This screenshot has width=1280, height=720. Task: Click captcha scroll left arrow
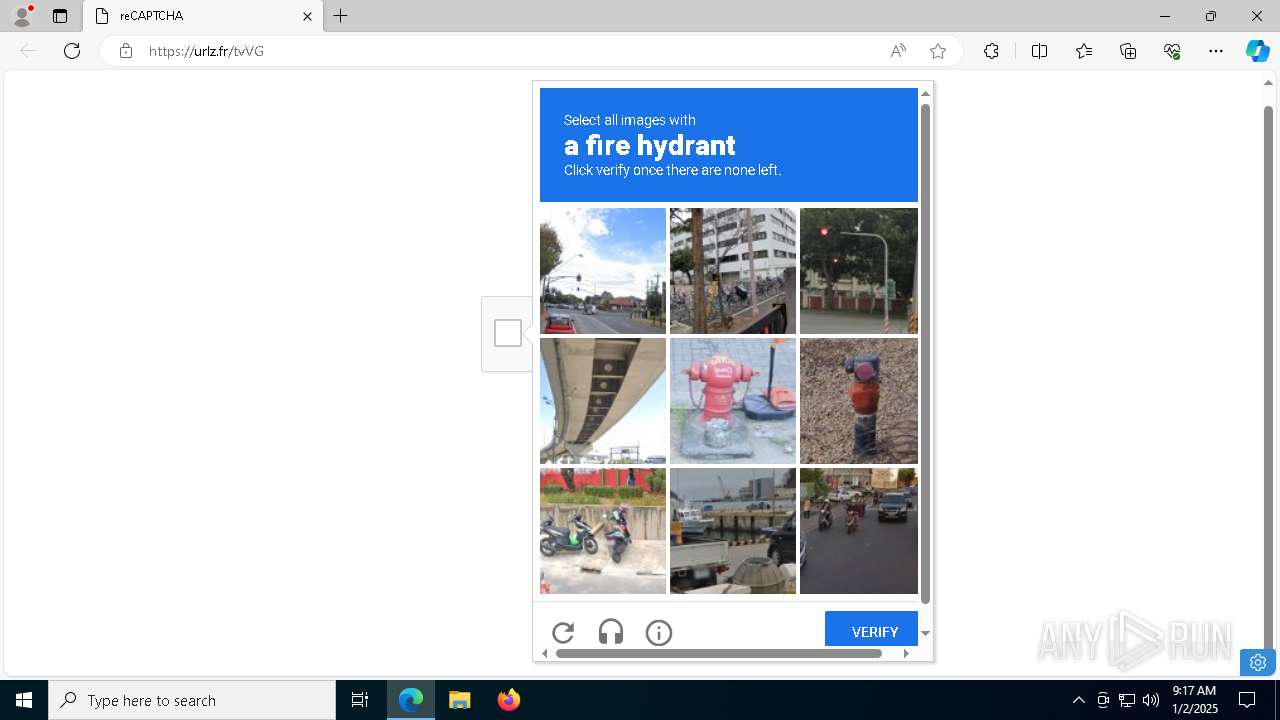[x=545, y=653]
